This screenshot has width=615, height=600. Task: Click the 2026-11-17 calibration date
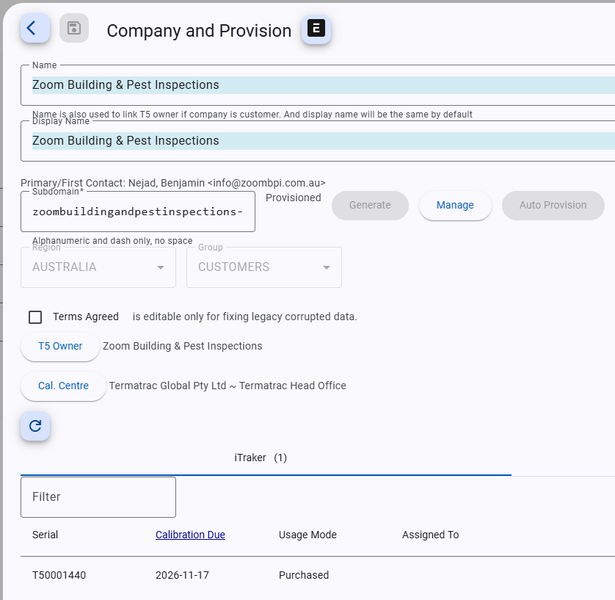(182, 575)
